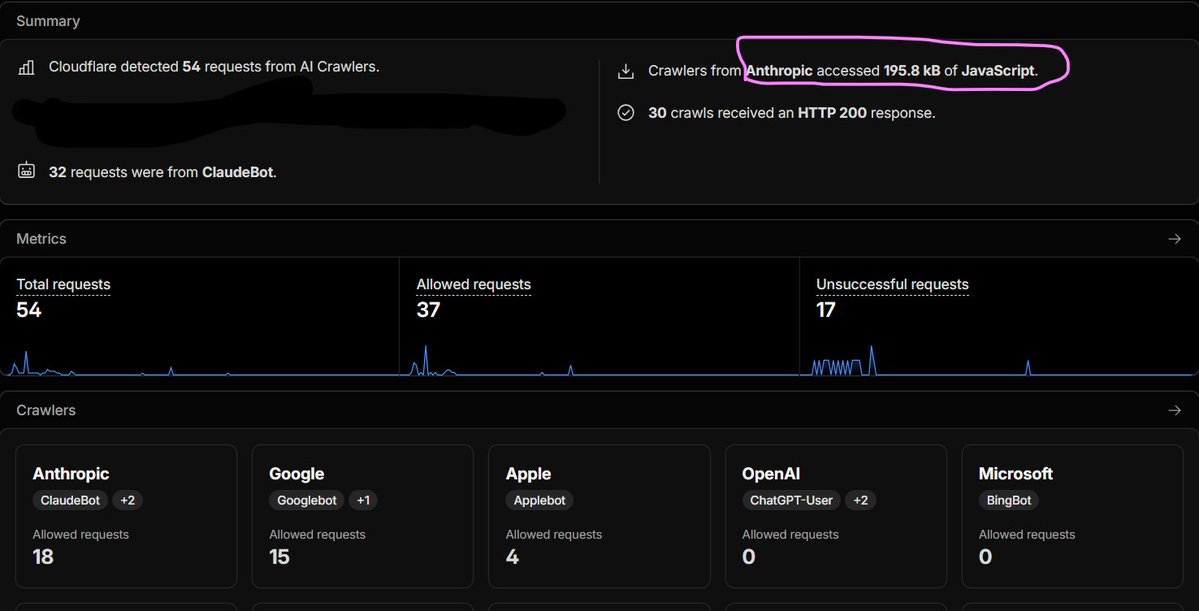The width and height of the screenshot is (1199, 611).
Task: Click 'Cloudflare detected 54 requests from AI Crawlers'
Action: click(214, 67)
